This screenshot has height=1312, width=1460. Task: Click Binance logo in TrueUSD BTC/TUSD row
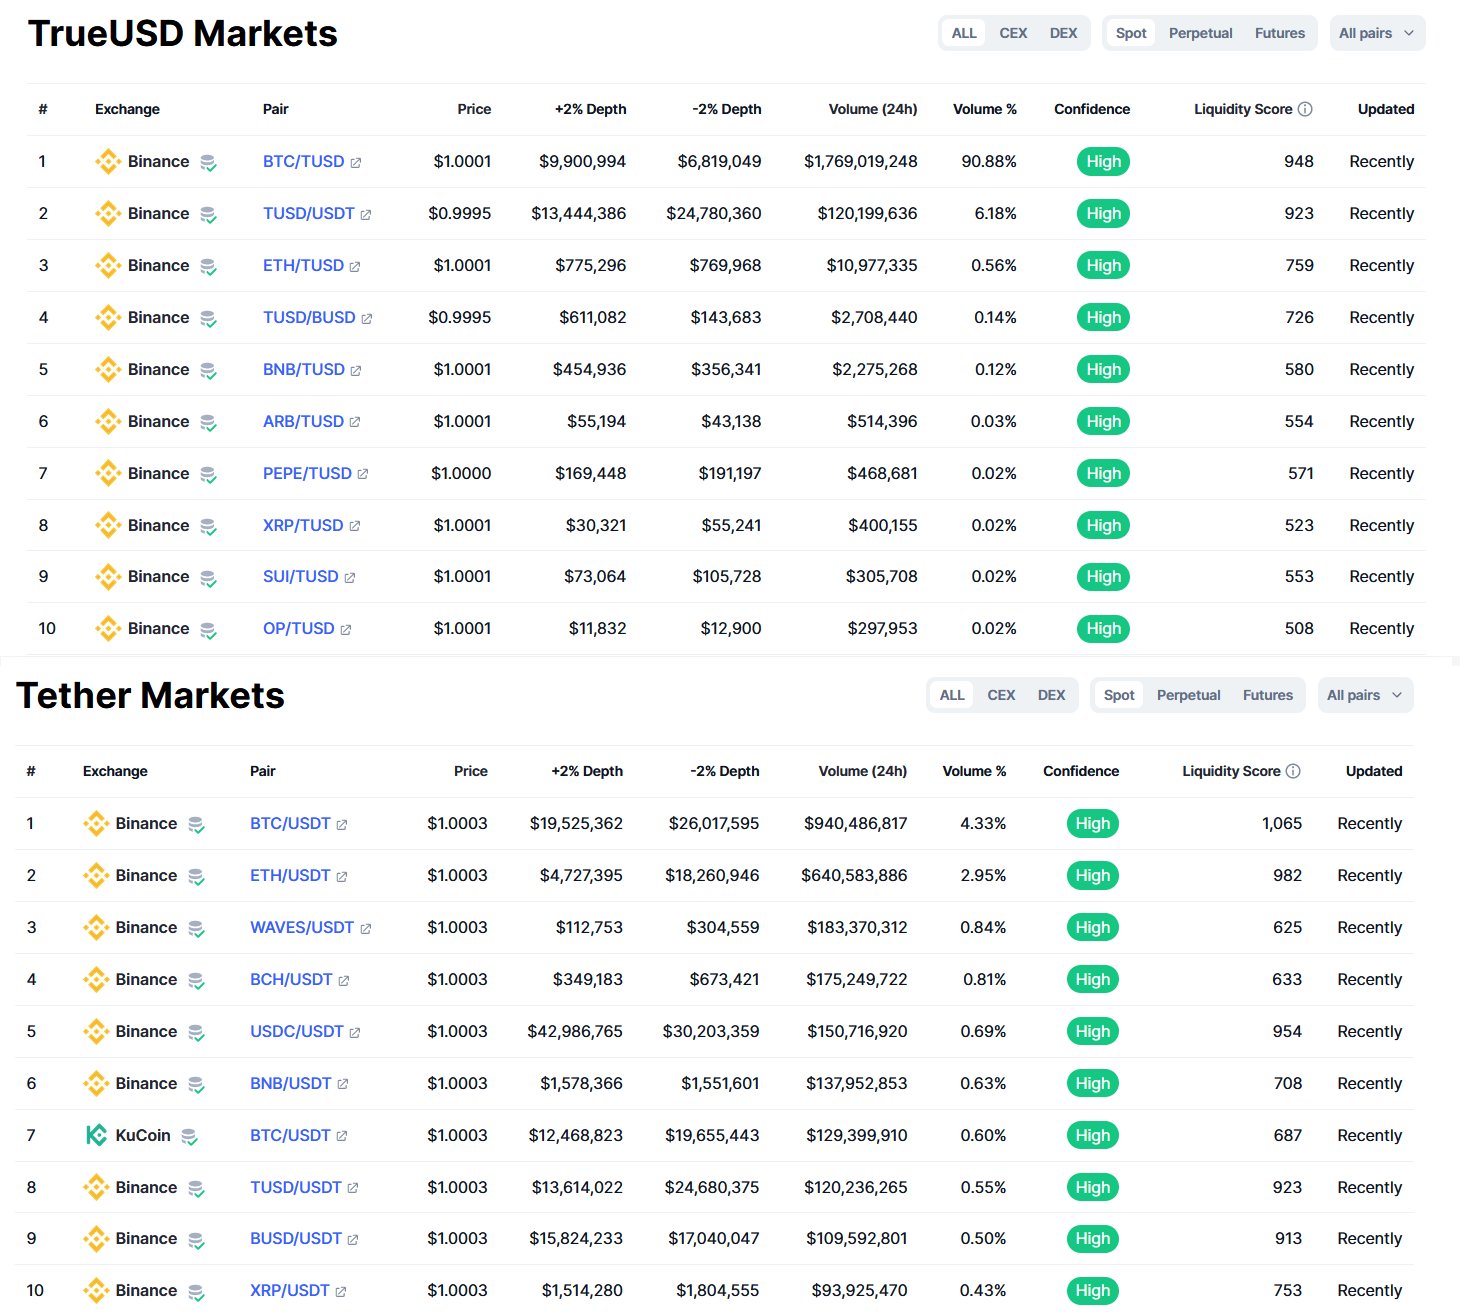tap(108, 162)
